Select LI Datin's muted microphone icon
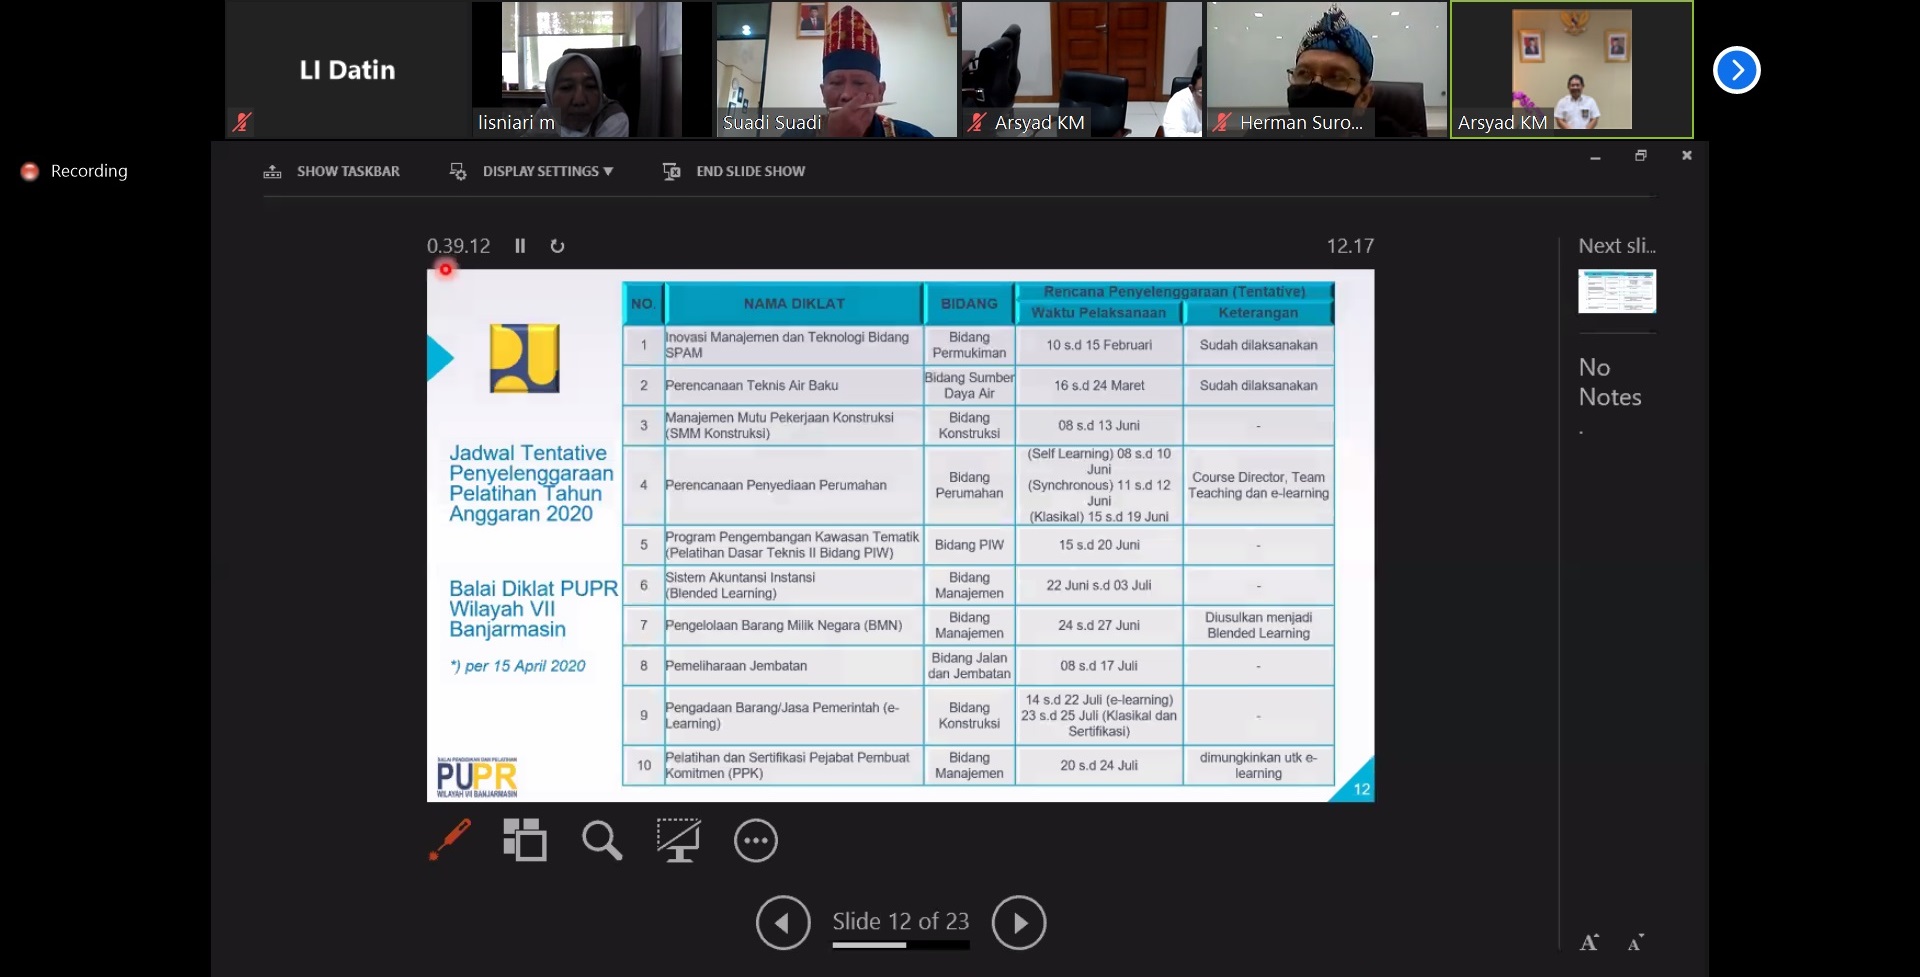This screenshot has height=977, width=1920. click(x=242, y=122)
